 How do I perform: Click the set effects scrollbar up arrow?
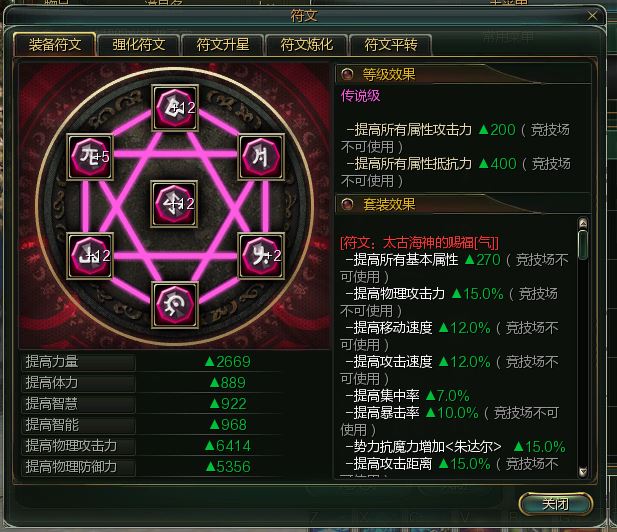[x=583, y=223]
